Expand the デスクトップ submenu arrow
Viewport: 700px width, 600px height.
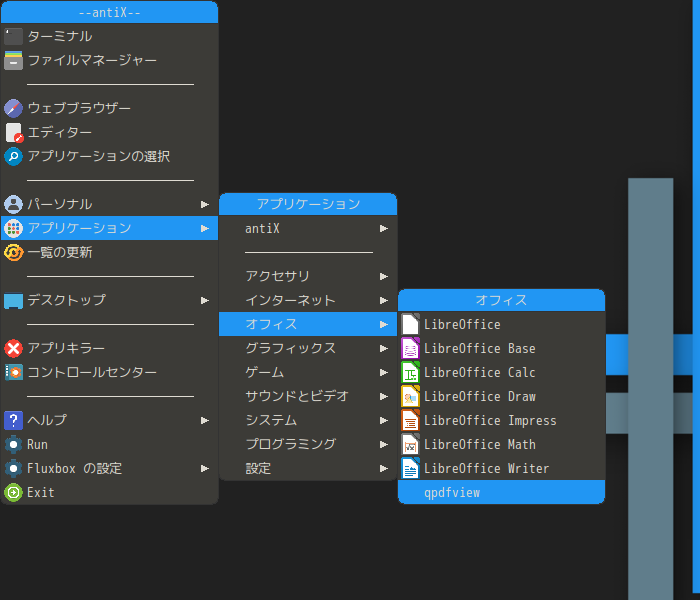coord(205,300)
